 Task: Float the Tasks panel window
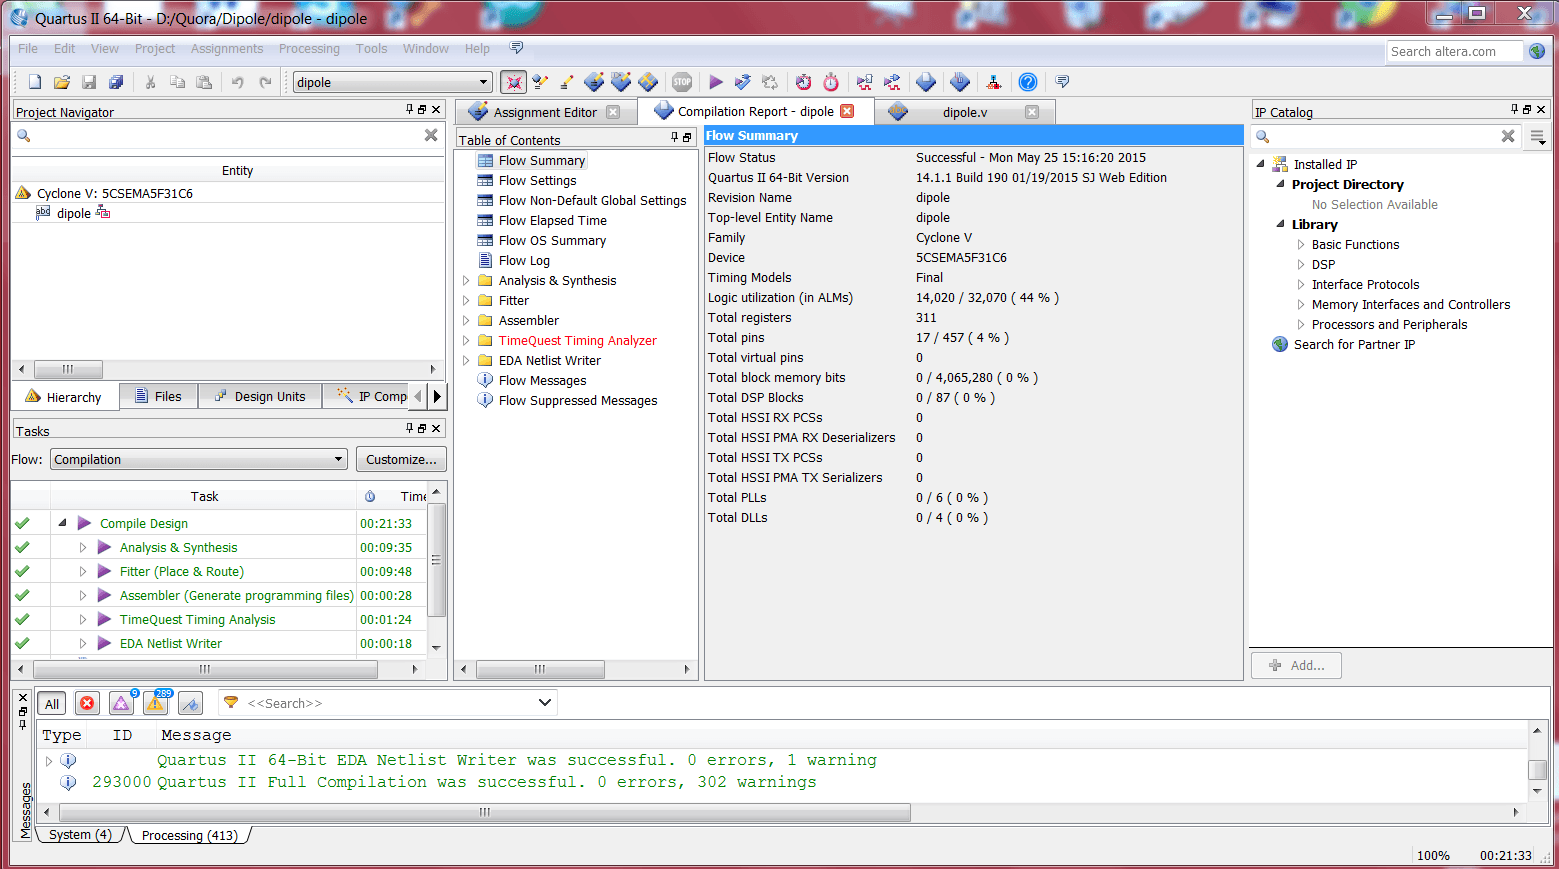pos(422,428)
